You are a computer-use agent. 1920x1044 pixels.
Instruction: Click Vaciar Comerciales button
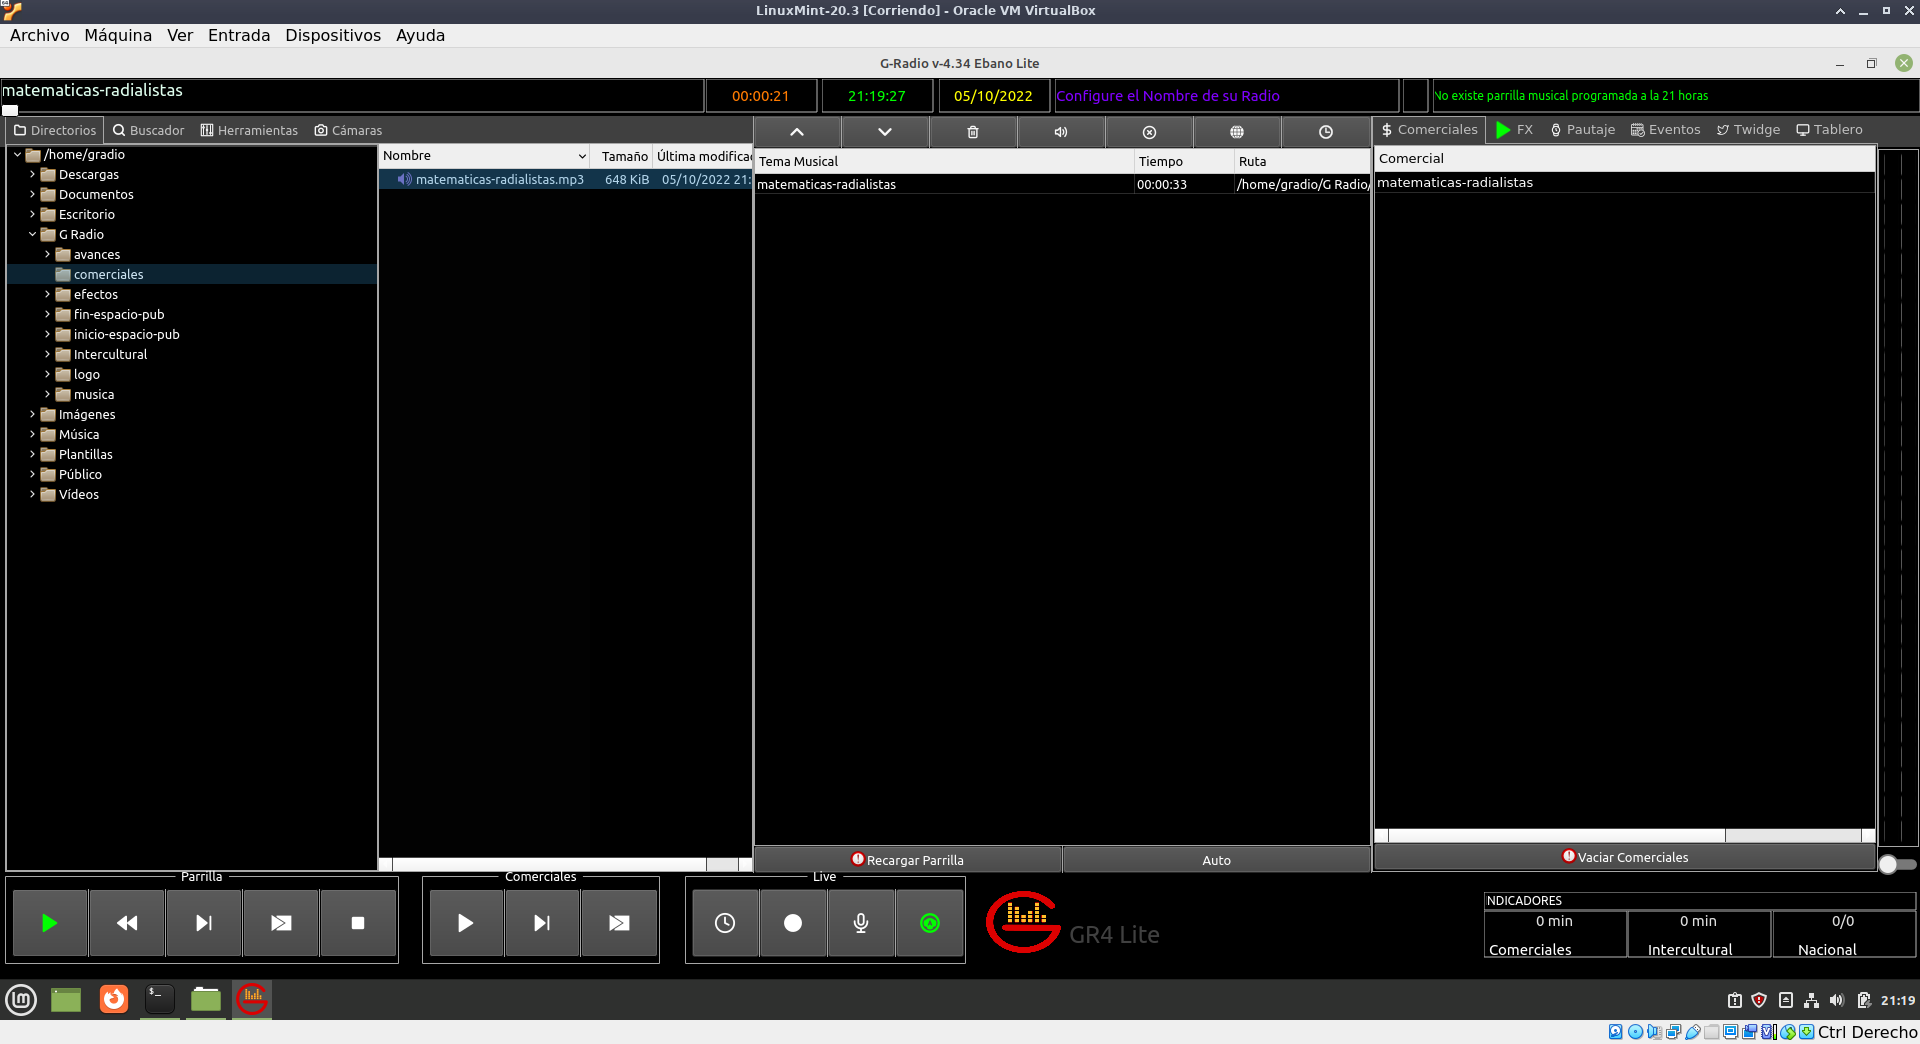click(1625, 857)
